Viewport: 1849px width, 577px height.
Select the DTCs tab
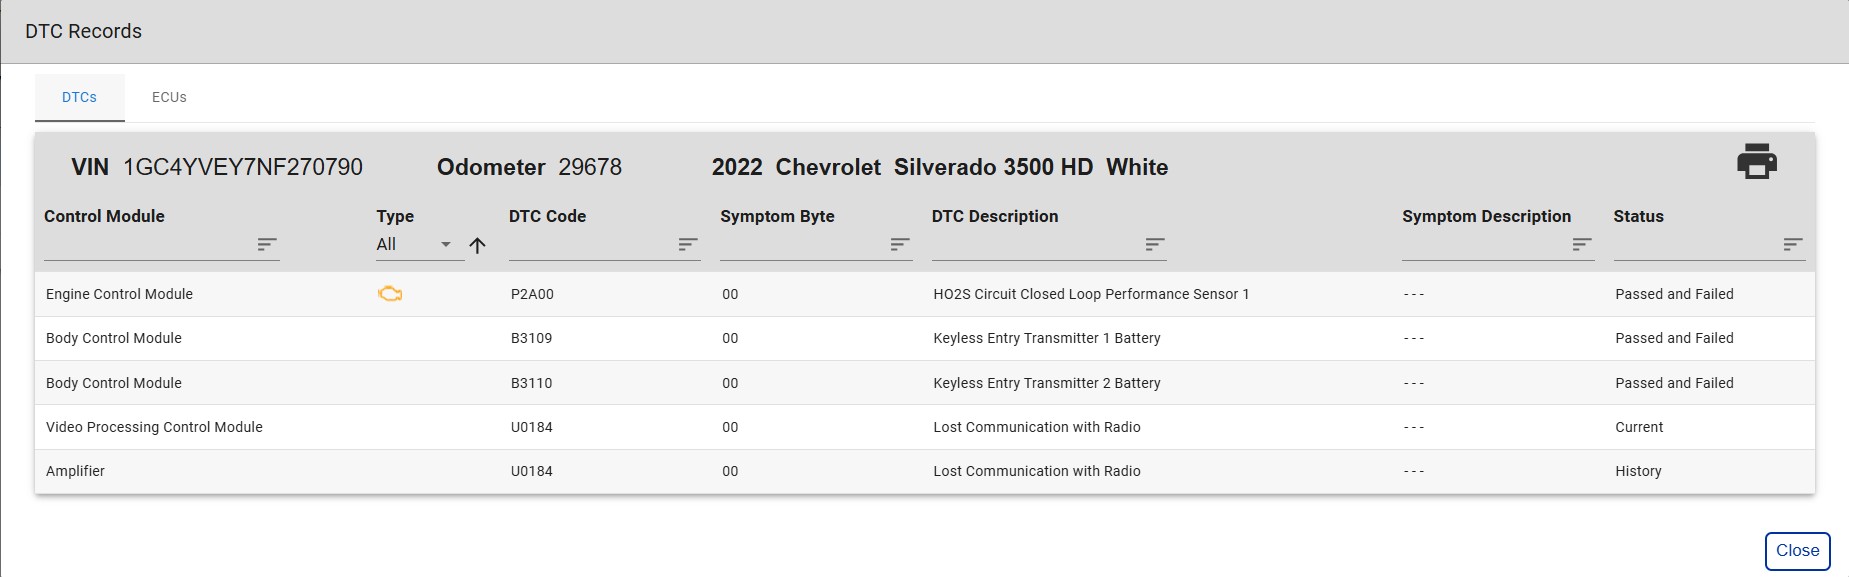click(x=80, y=98)
